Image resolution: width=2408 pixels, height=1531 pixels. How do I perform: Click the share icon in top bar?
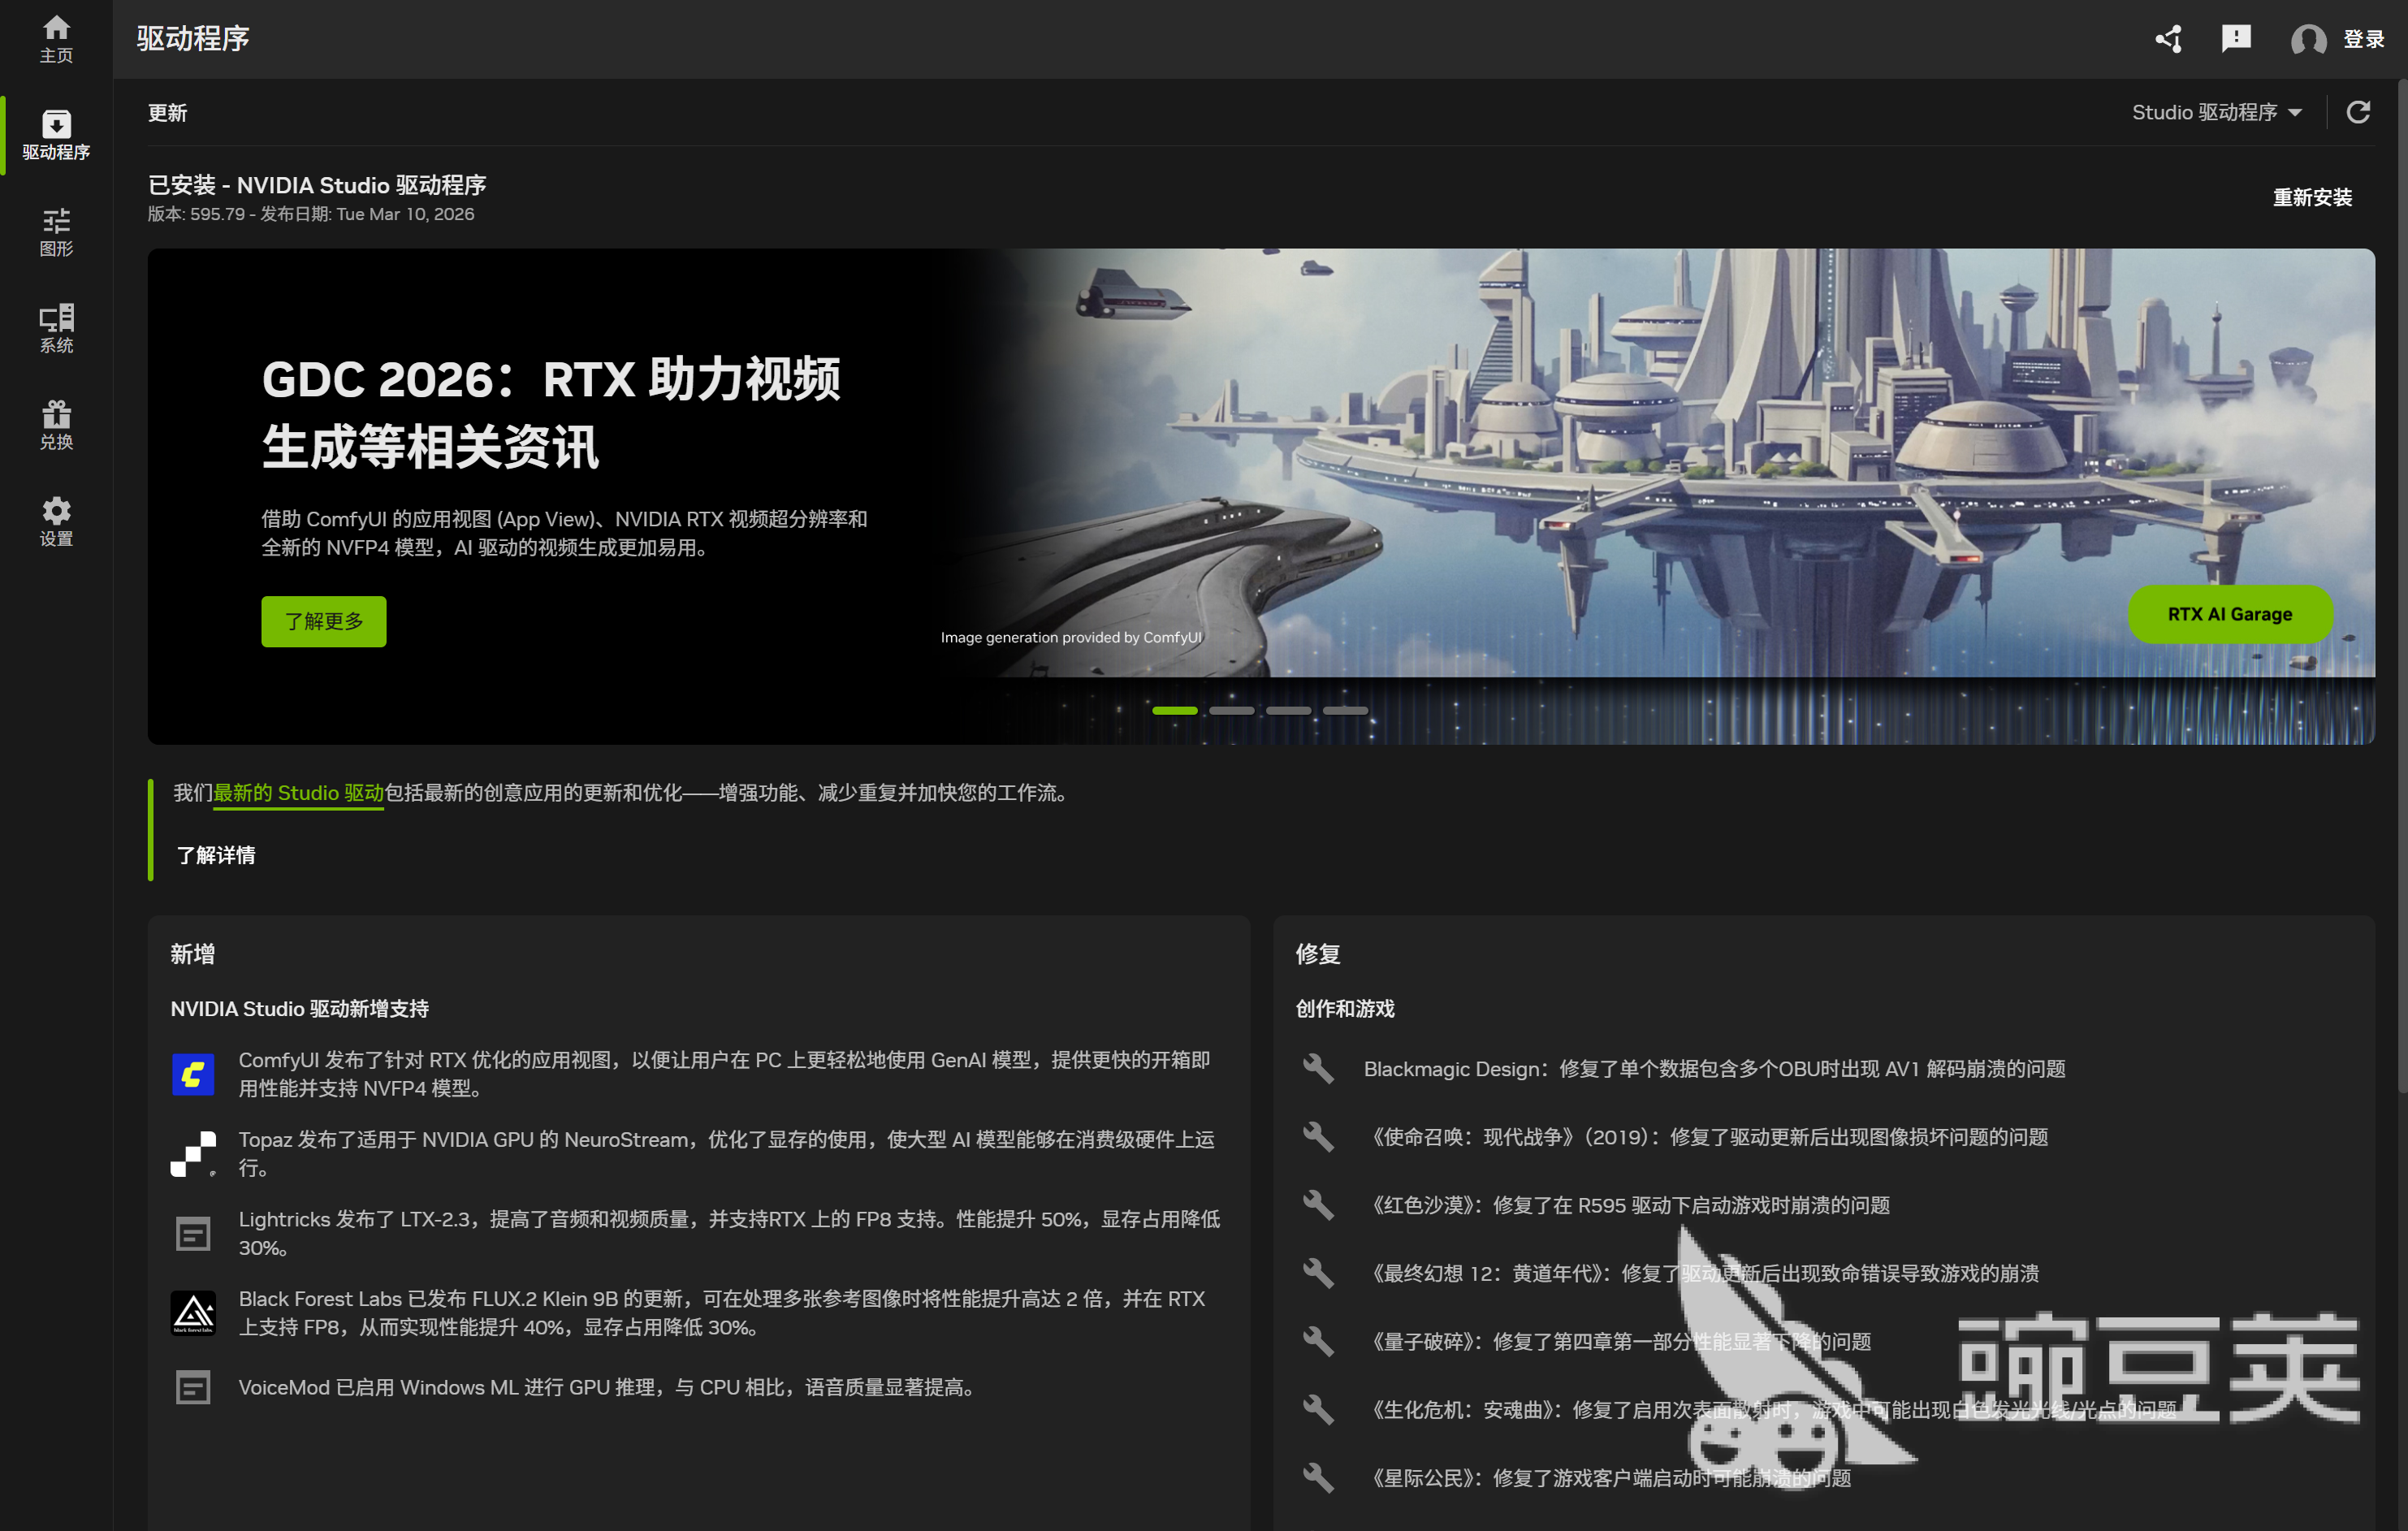tap(2168, 39)
